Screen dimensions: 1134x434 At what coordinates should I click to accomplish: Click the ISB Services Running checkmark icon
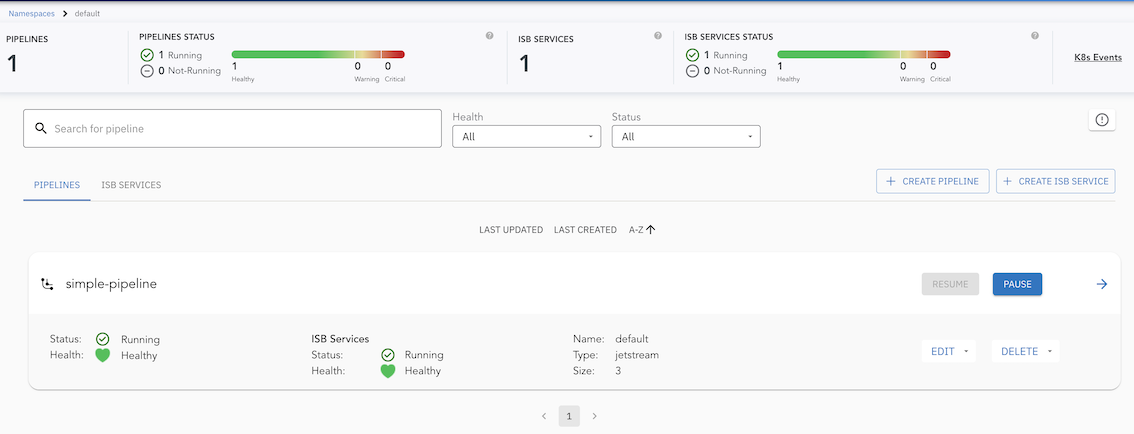[388, 354]
